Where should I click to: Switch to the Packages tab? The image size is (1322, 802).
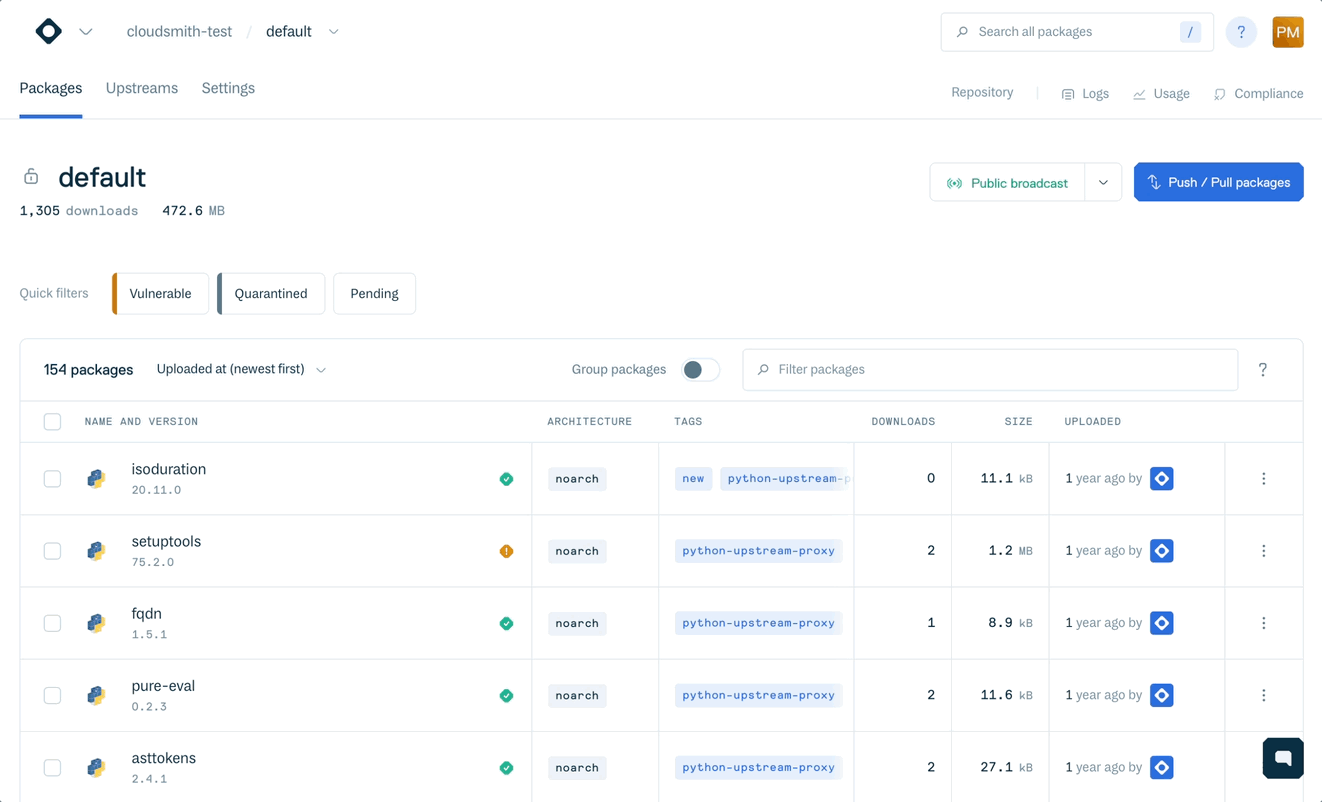coord(51,88)
